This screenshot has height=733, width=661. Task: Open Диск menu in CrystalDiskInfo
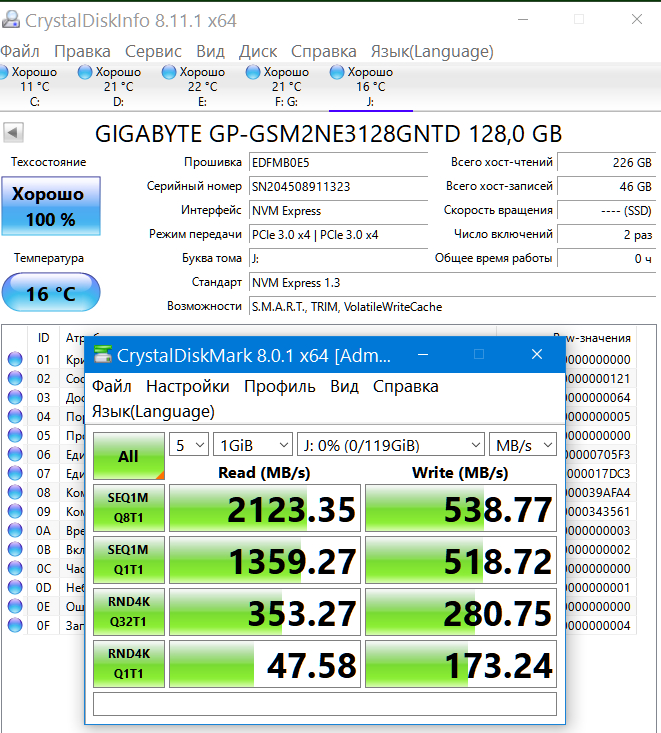258,51
